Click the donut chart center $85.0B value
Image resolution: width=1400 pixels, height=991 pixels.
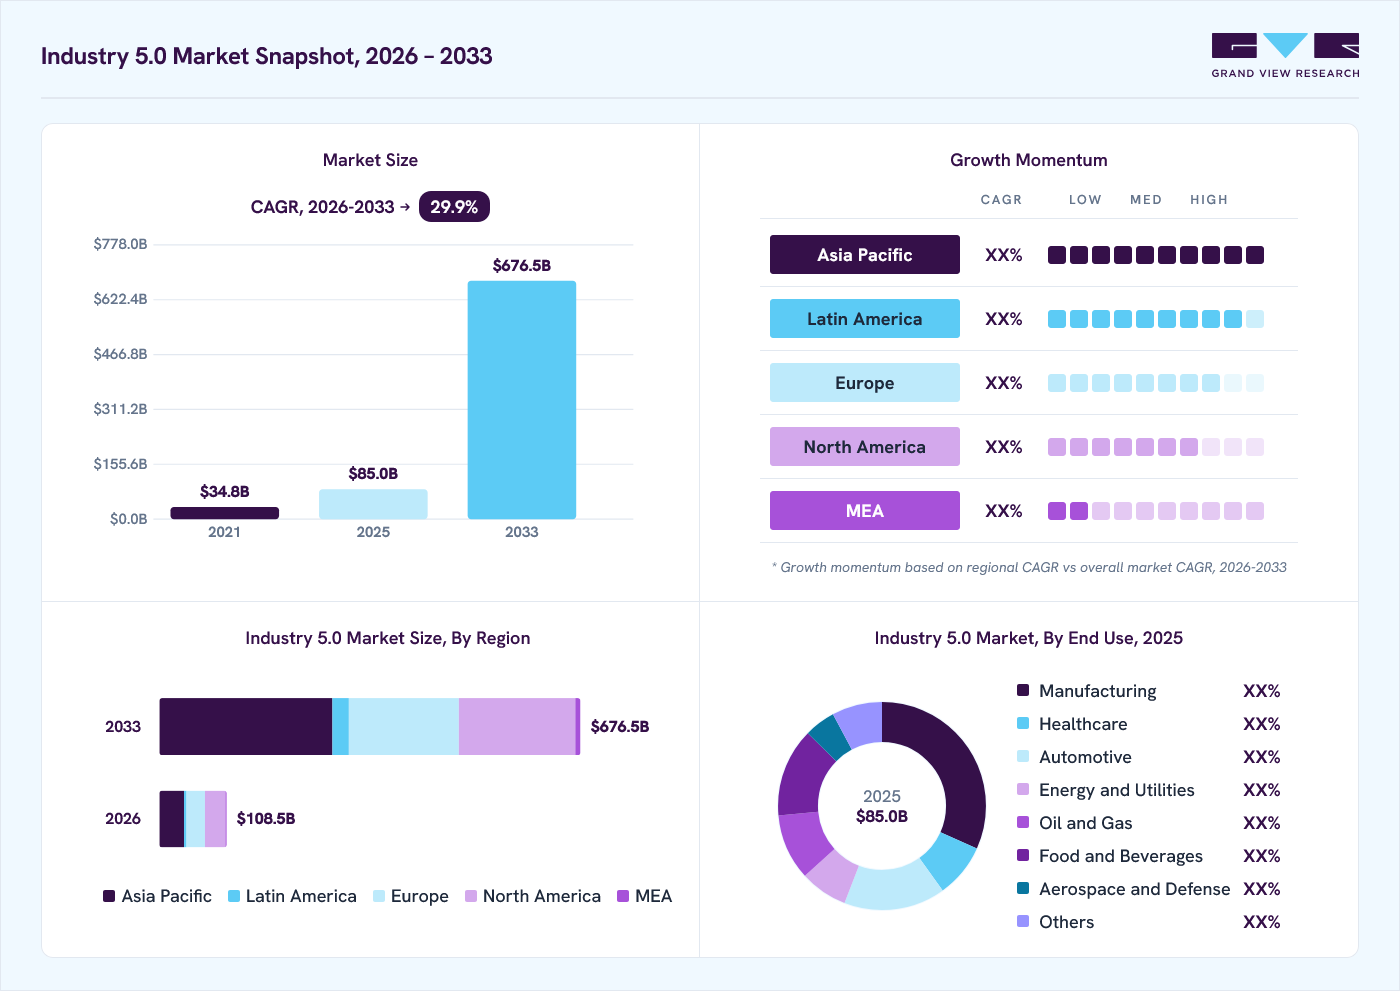pos(882,816)
